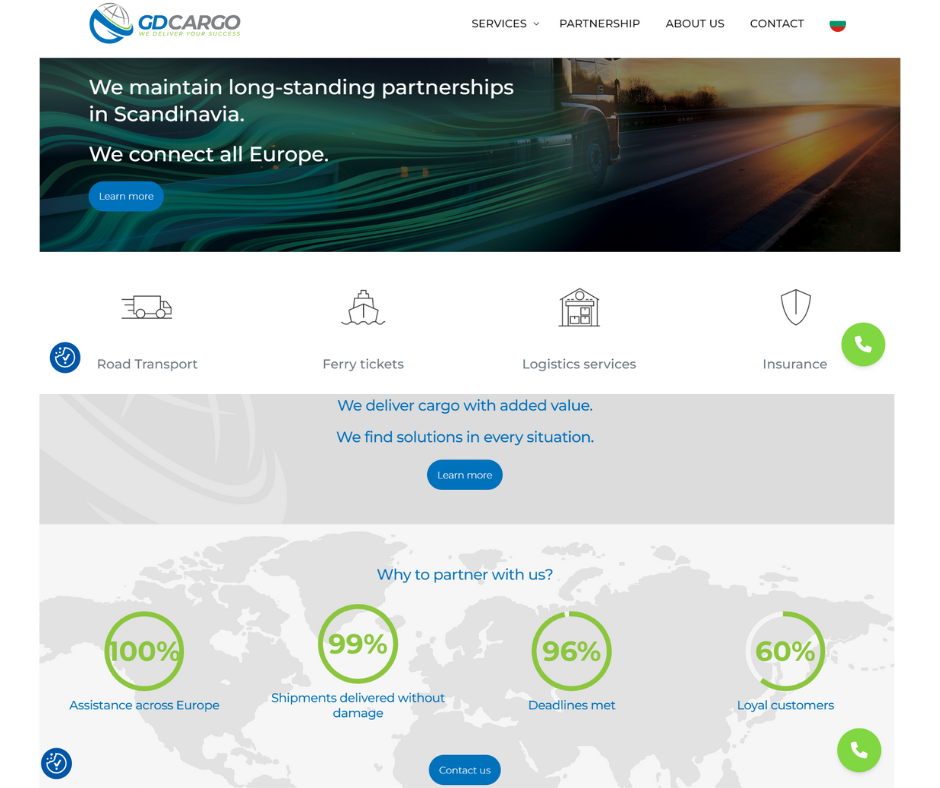
Task: Select the Insurance shield icon
Action: coord(796,307)
